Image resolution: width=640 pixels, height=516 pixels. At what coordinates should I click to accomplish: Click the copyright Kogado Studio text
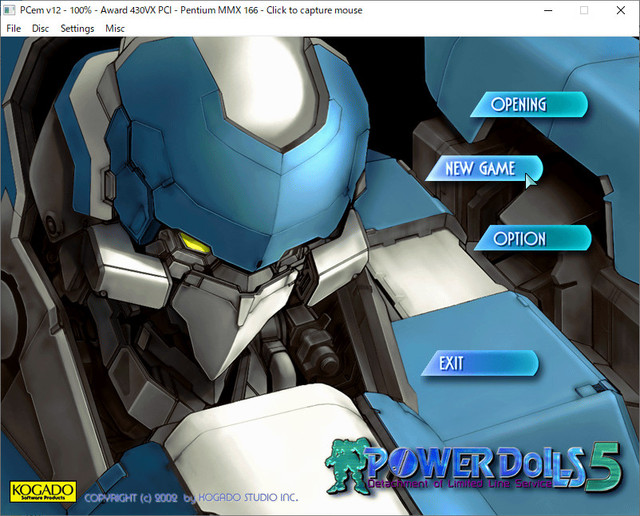pyautogui.click(x=191, y=498)
